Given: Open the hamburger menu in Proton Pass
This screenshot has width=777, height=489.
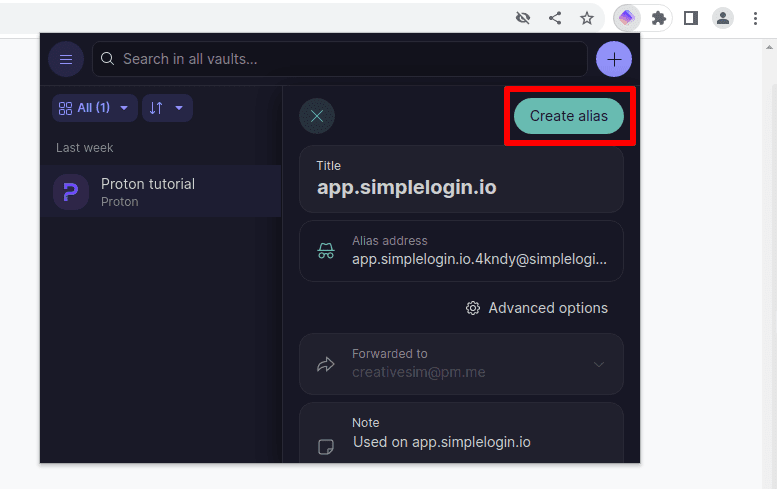Looking at the screenshot, I should coord(66,59).
